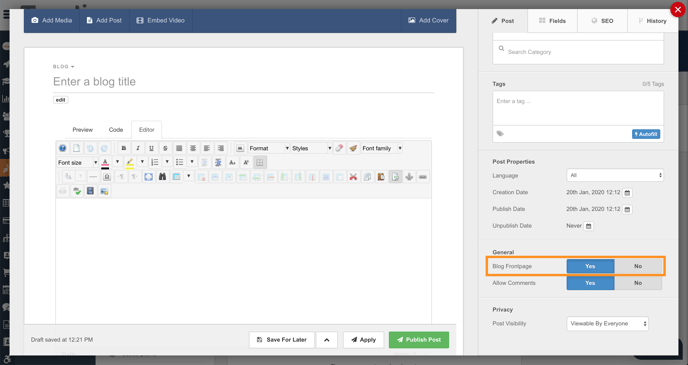Right-align the text
Screen dimensions: 688x365
tap(221, 148)
